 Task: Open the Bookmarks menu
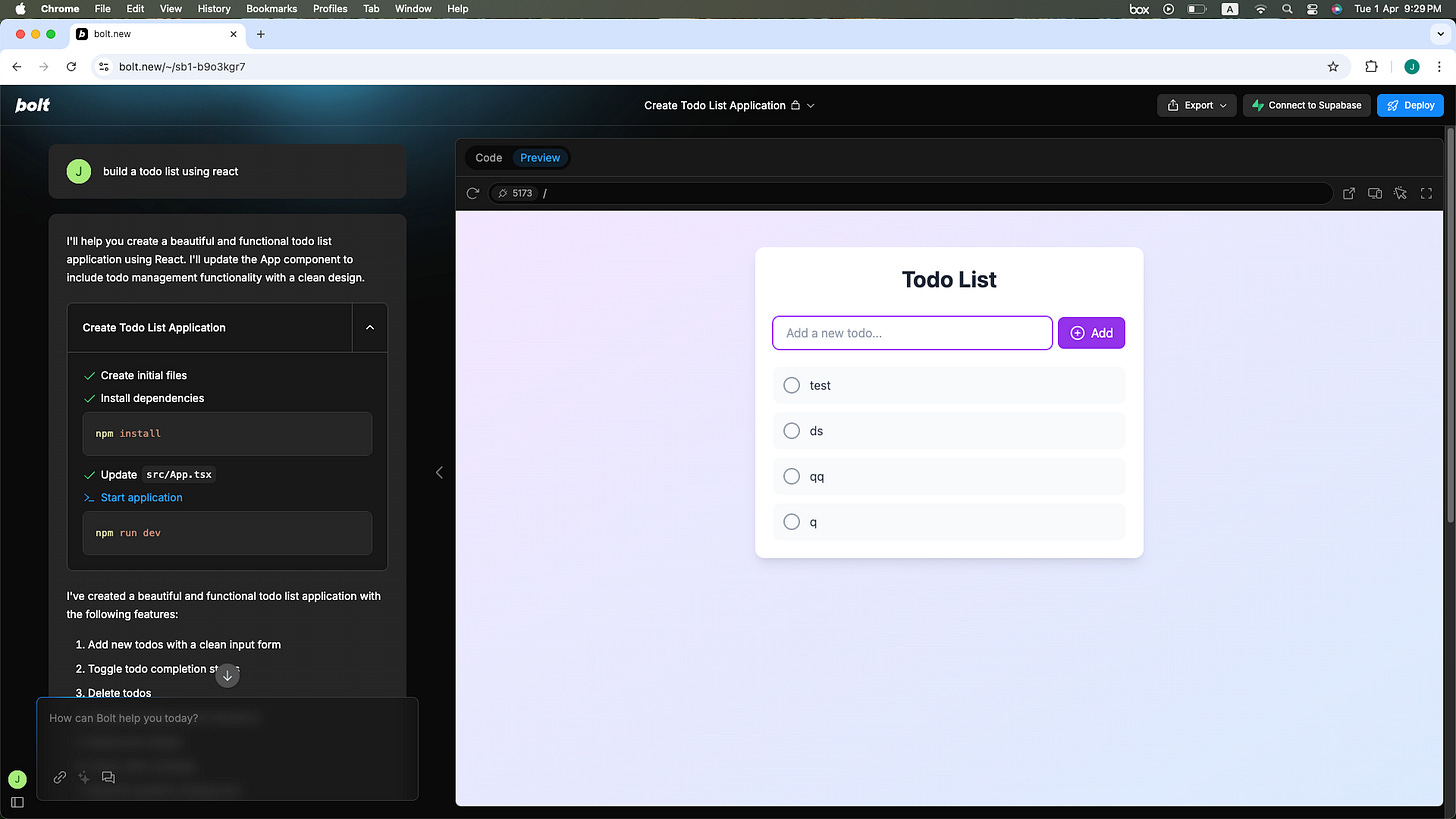272,9
